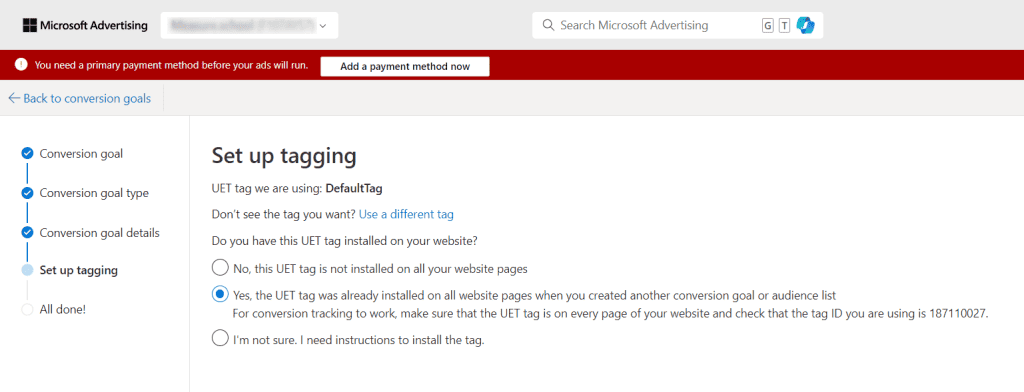Click 'Do you have this UET tag installed' question
The image size is (1024, 392).
tap(345, 240)
